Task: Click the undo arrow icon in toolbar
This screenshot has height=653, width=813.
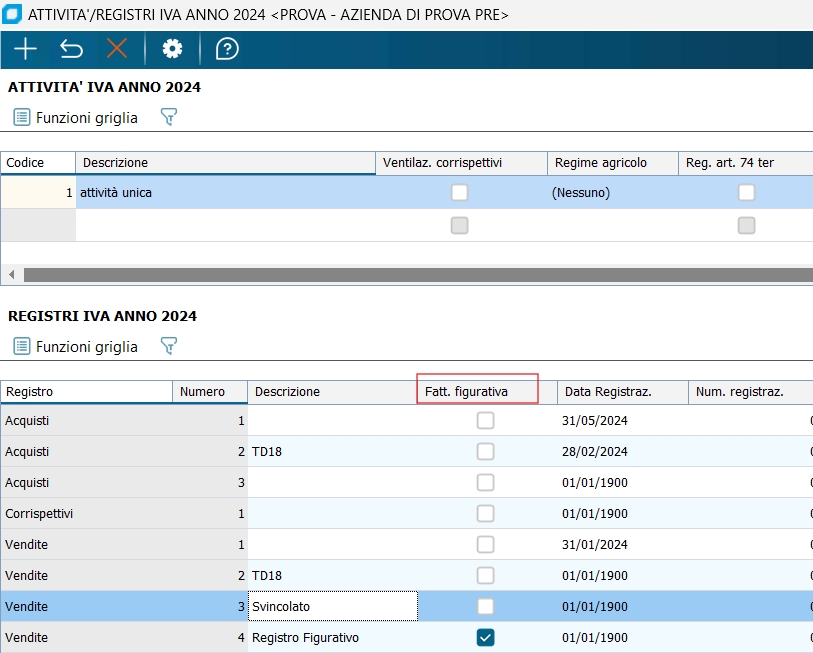Action: click(71, 49)
